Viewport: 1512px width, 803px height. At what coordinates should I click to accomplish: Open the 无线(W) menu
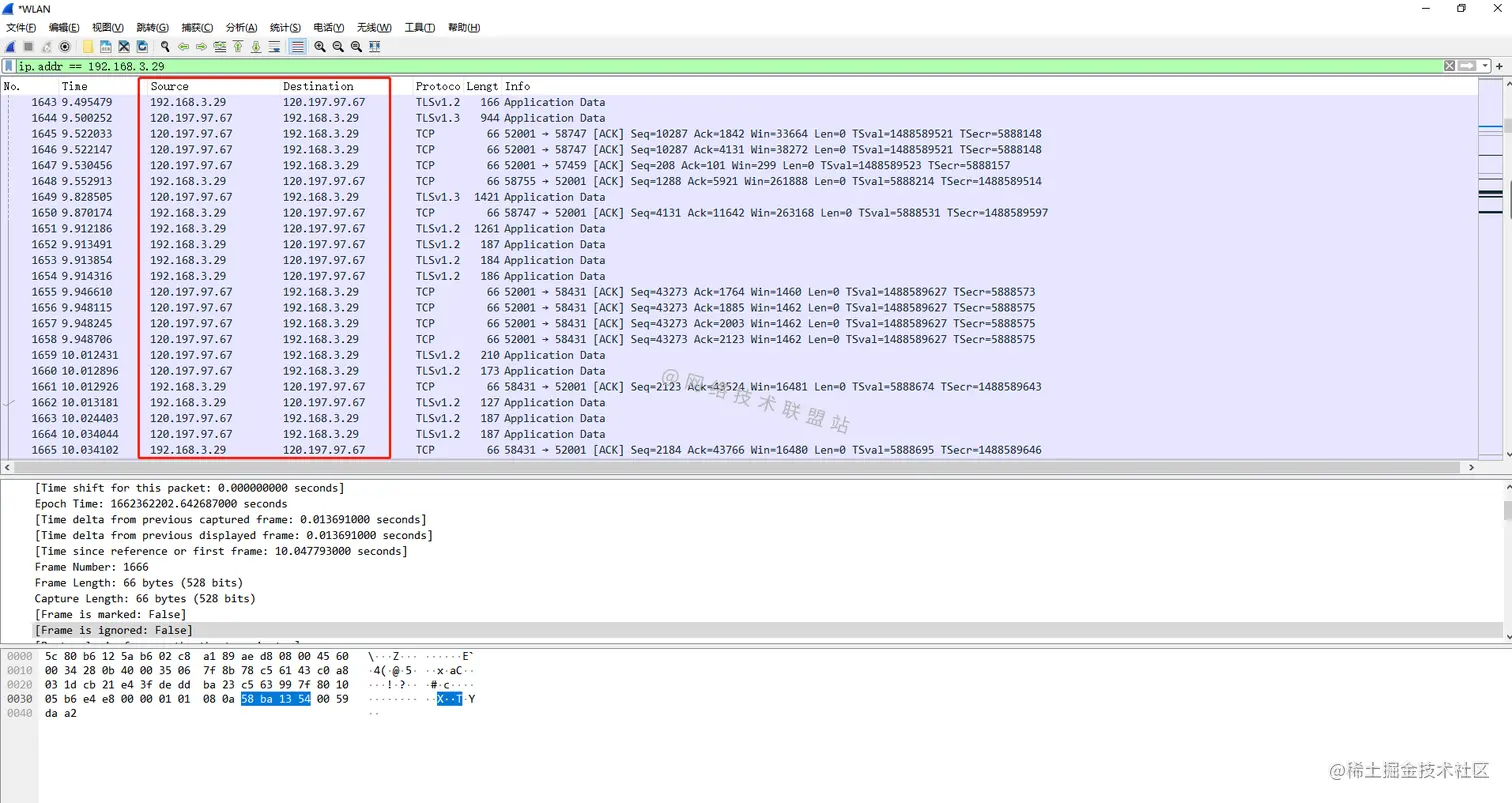(x=374, y=27)
